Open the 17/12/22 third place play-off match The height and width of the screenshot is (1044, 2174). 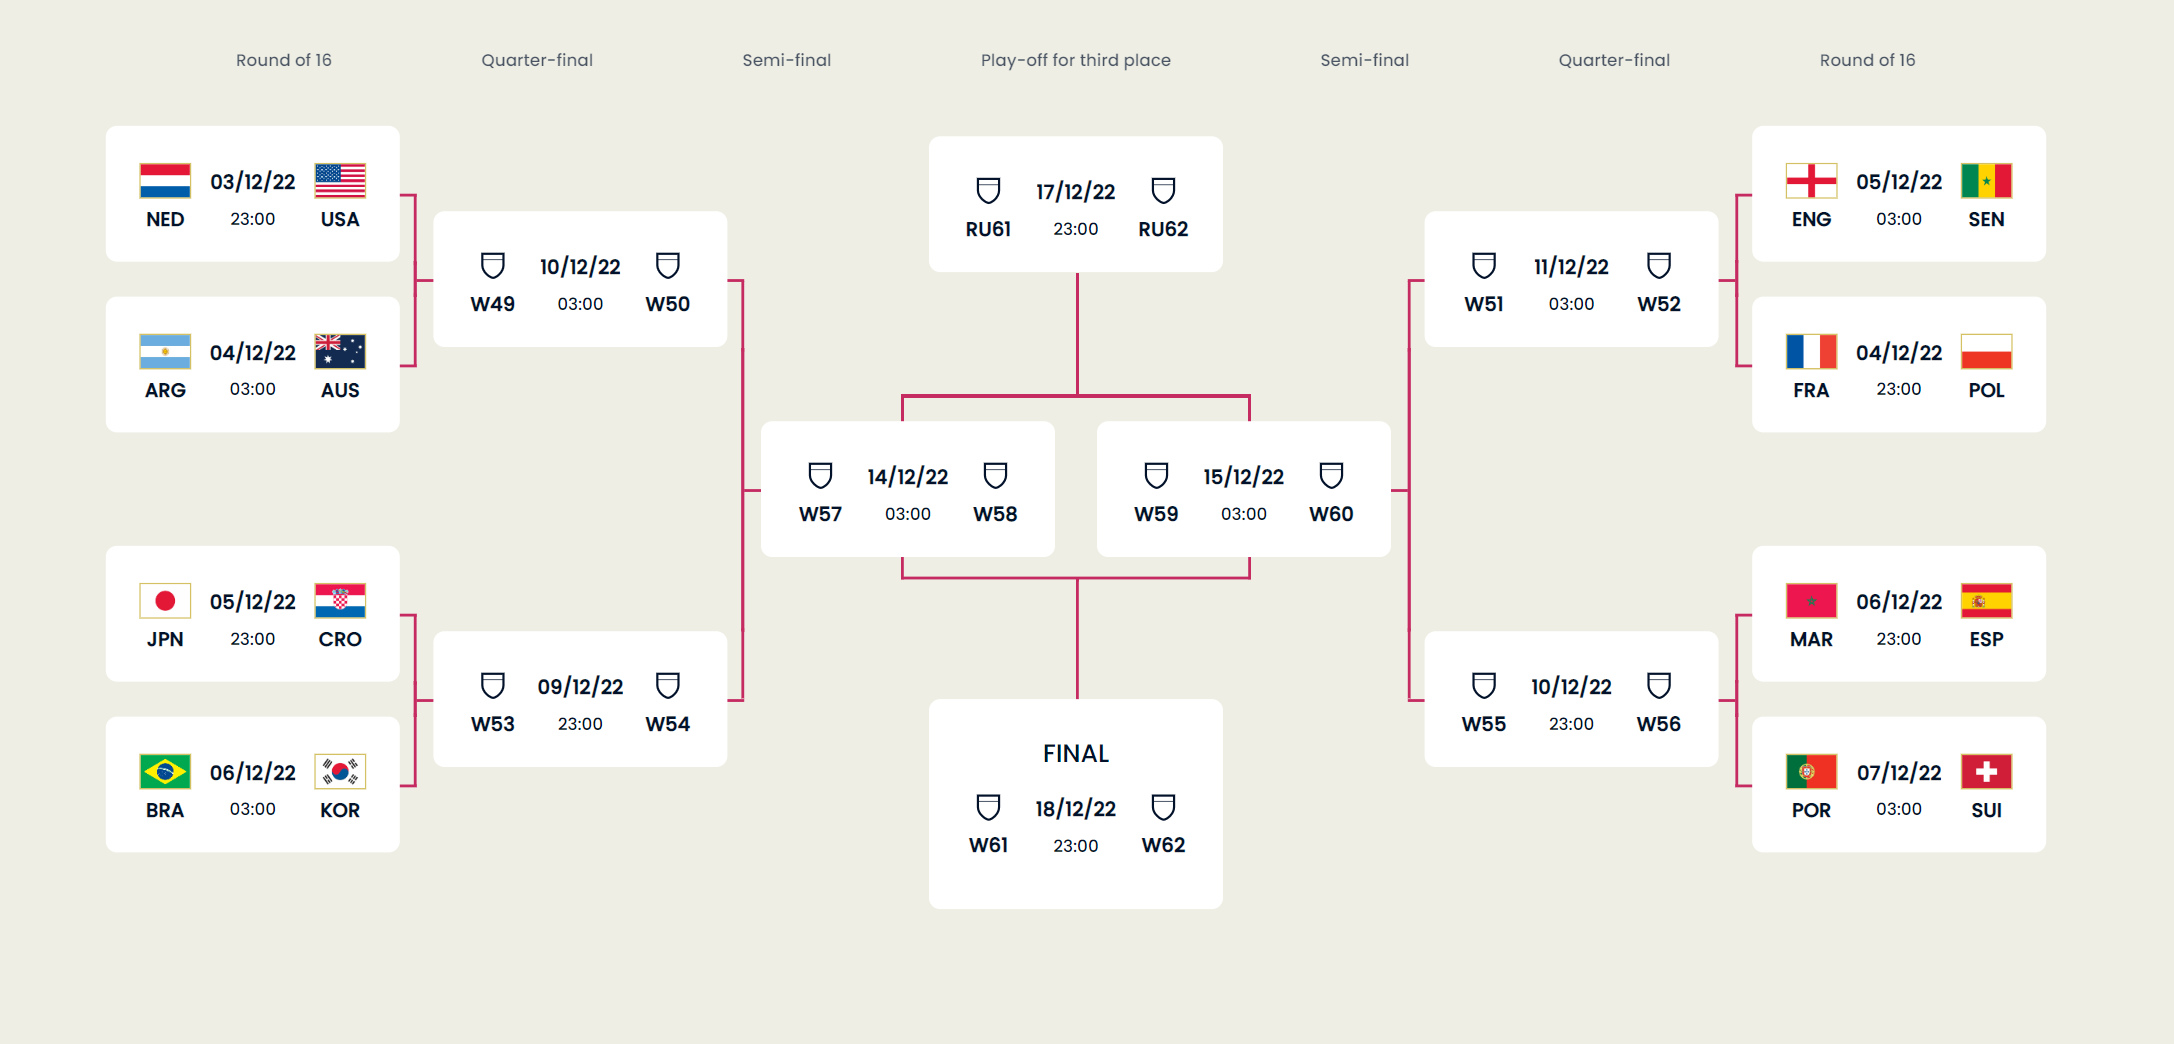1076,192
